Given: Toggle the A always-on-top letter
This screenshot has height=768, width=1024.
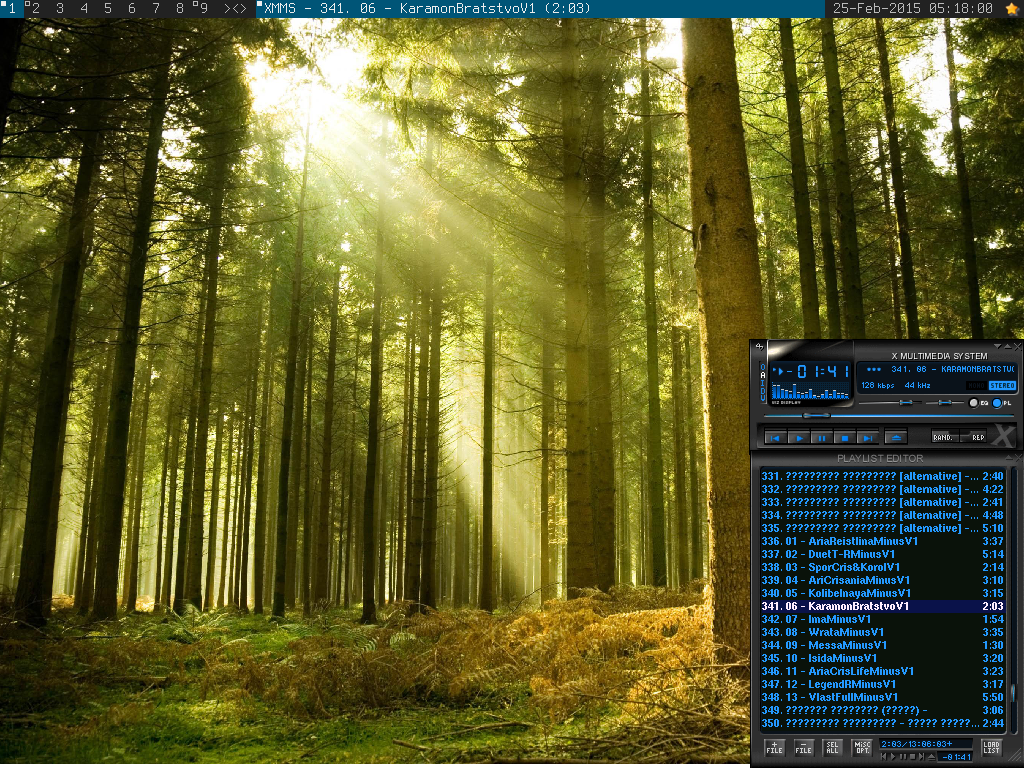Looking at the screenshot, I should tap(763, 376).
